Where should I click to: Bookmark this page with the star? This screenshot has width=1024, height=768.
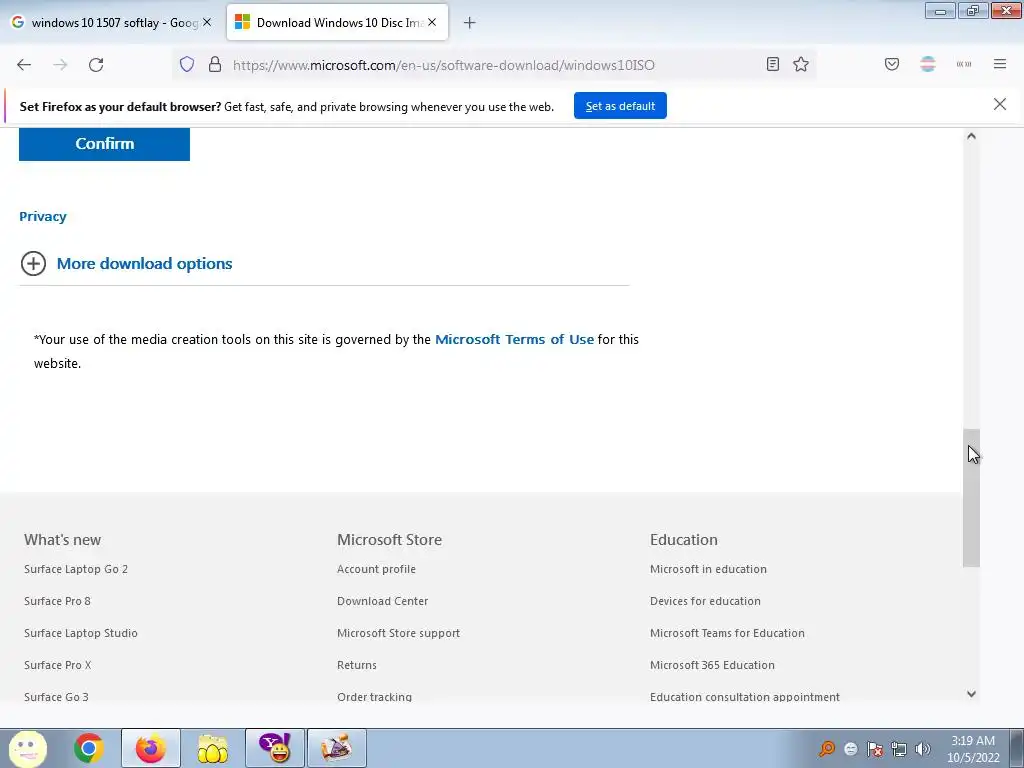click(x=801, y=64)
